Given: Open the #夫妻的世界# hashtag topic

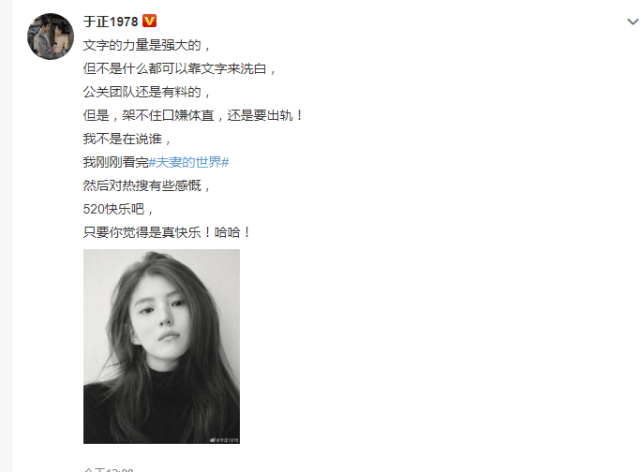Looking at the screenshot, I should 188,162.
